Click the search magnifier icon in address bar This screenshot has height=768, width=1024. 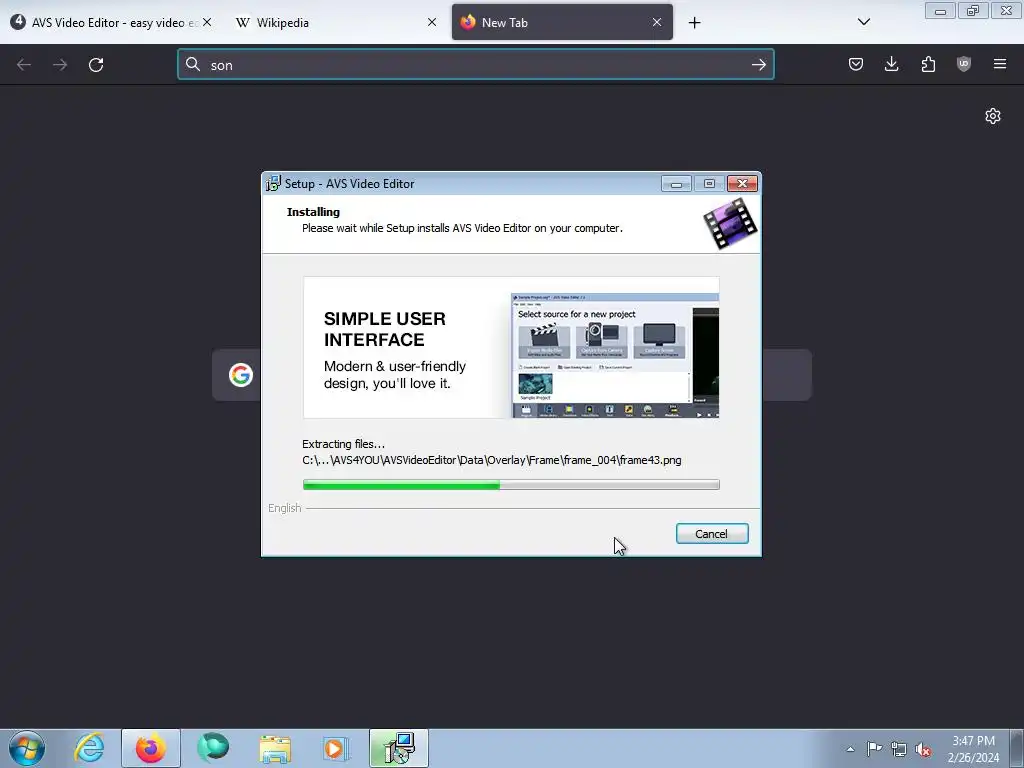point(193,64)
